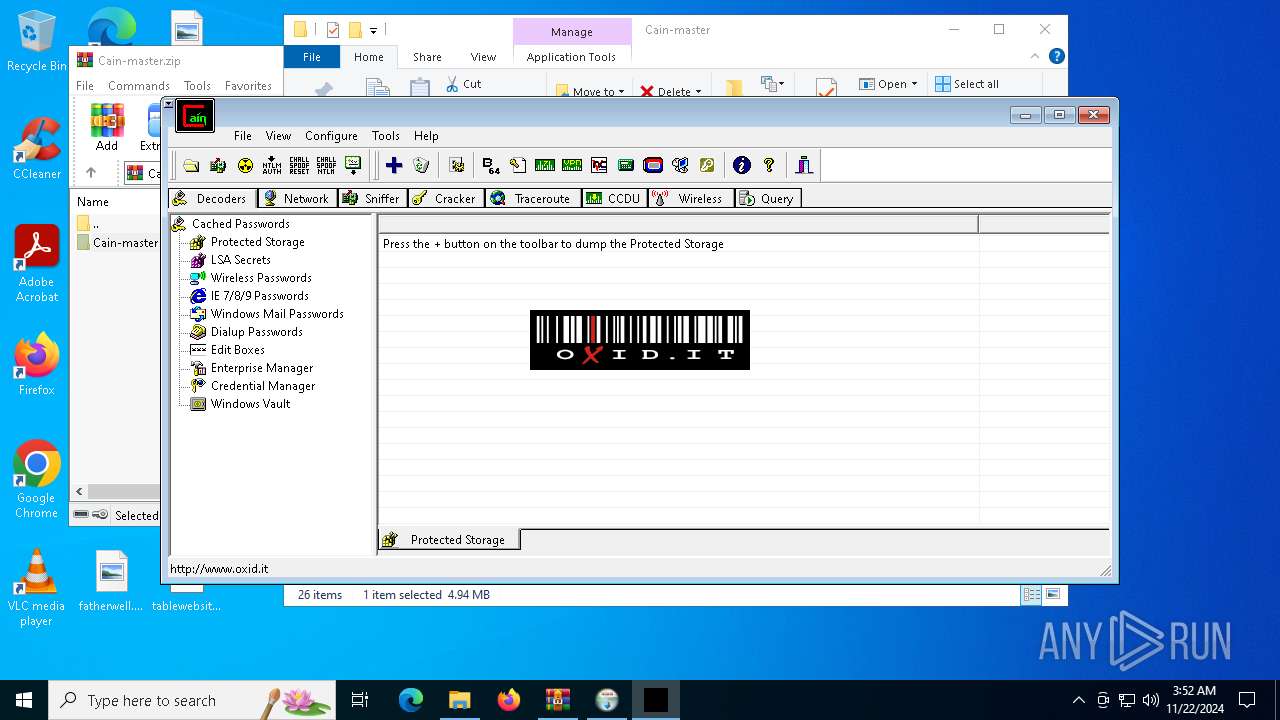Click the blue info About icon
1280x720 pixels.
[x=741, y=166]
